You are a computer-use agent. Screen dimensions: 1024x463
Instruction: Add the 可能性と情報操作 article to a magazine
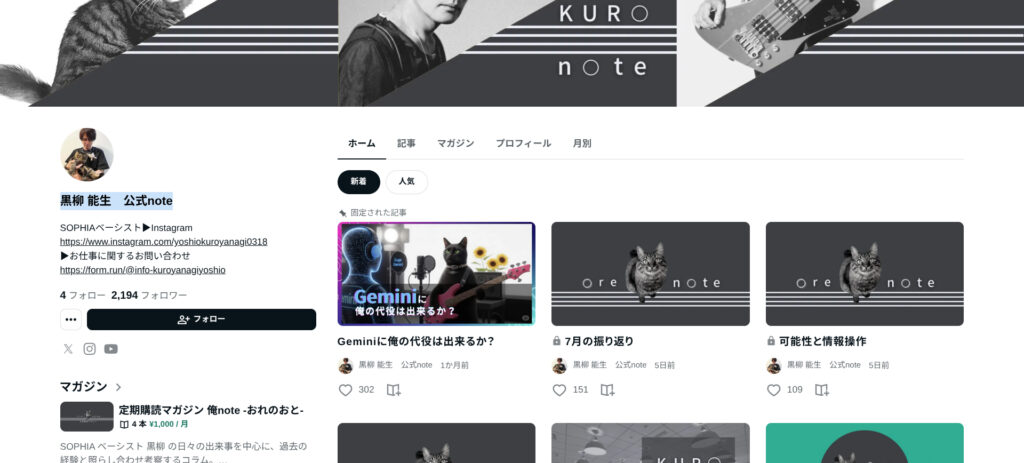(822, 390)
